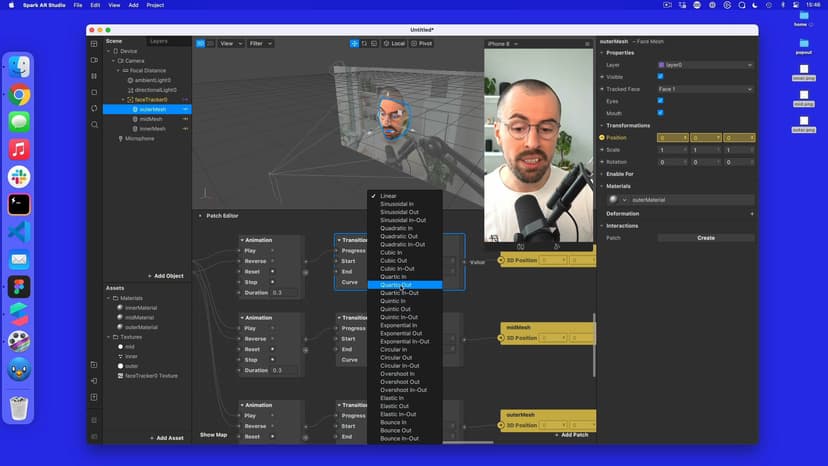This screenshot has height=466, width=828.
Task: Select the scale manipulator tool in the viewport toolbar
Action: coord(374,43)
